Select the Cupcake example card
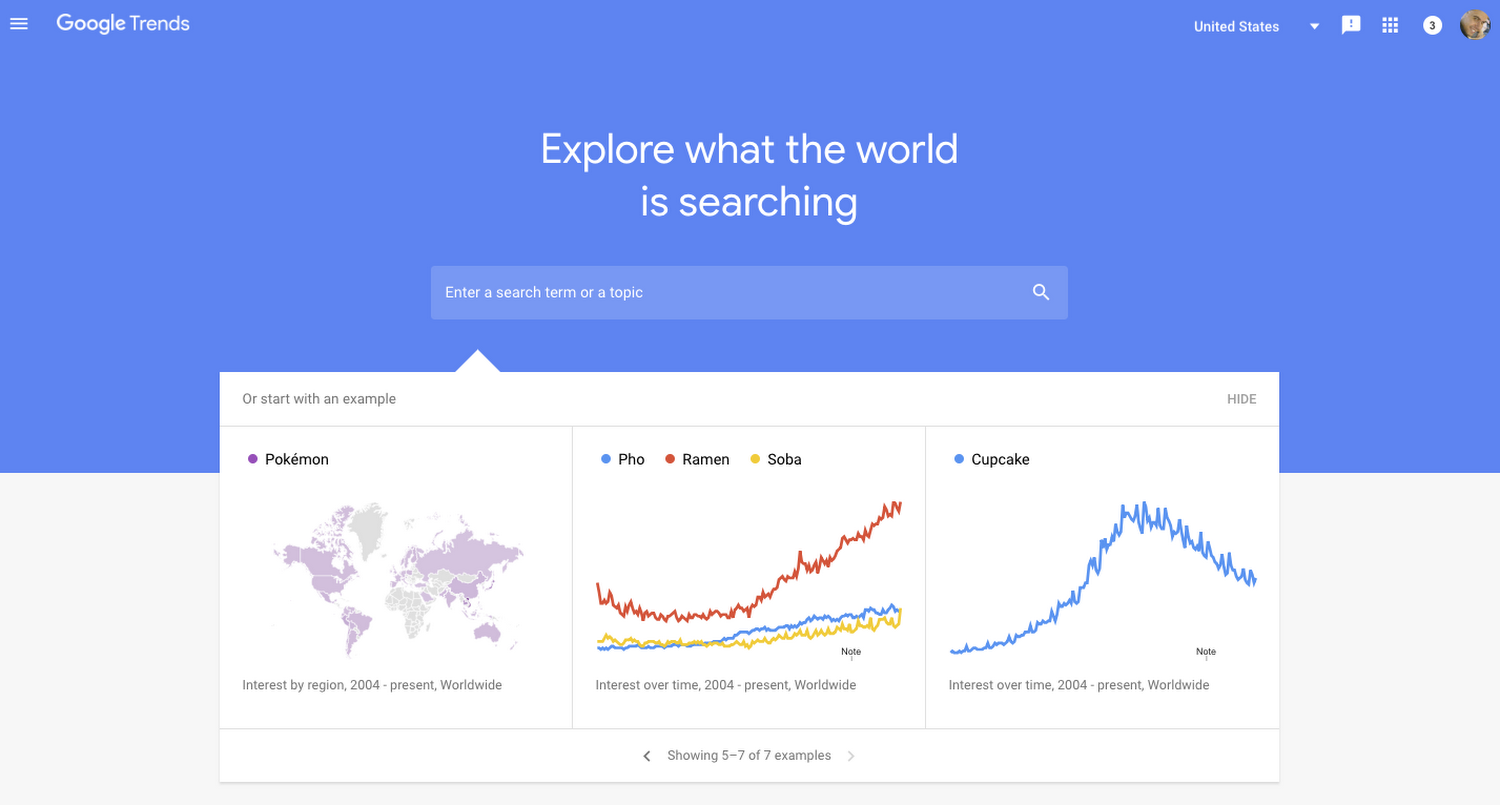Image resolution: width=1500 pixels, height=805 pixels. [1102, 576]
